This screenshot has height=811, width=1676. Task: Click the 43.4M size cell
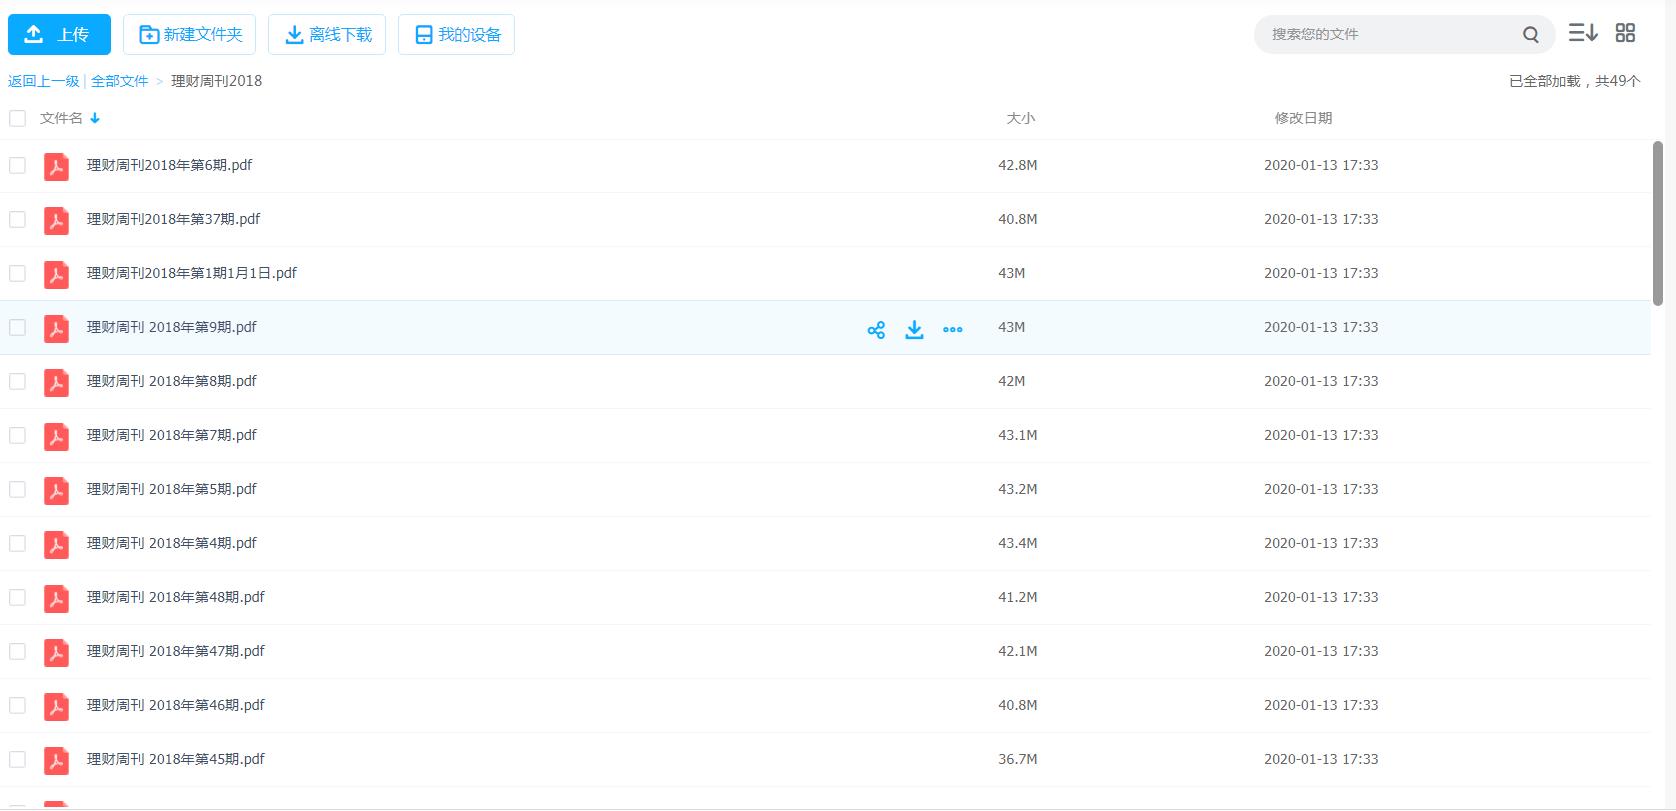click(x=1018, y=543)
